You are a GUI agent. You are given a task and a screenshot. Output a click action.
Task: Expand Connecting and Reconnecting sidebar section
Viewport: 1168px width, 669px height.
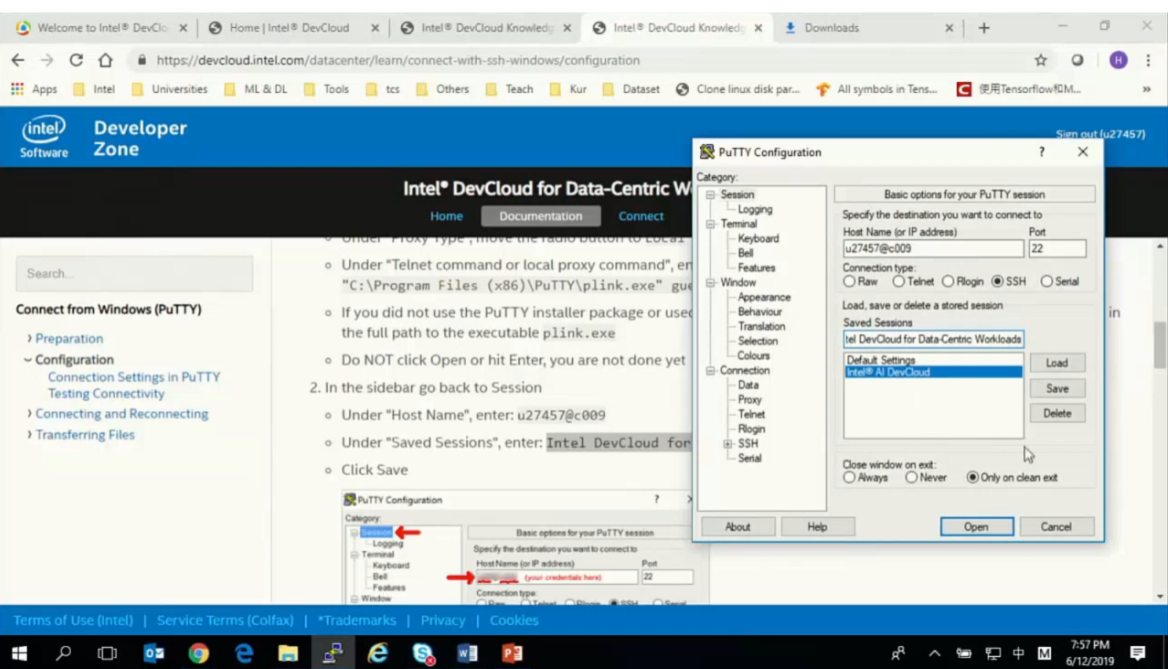[29, 413]
